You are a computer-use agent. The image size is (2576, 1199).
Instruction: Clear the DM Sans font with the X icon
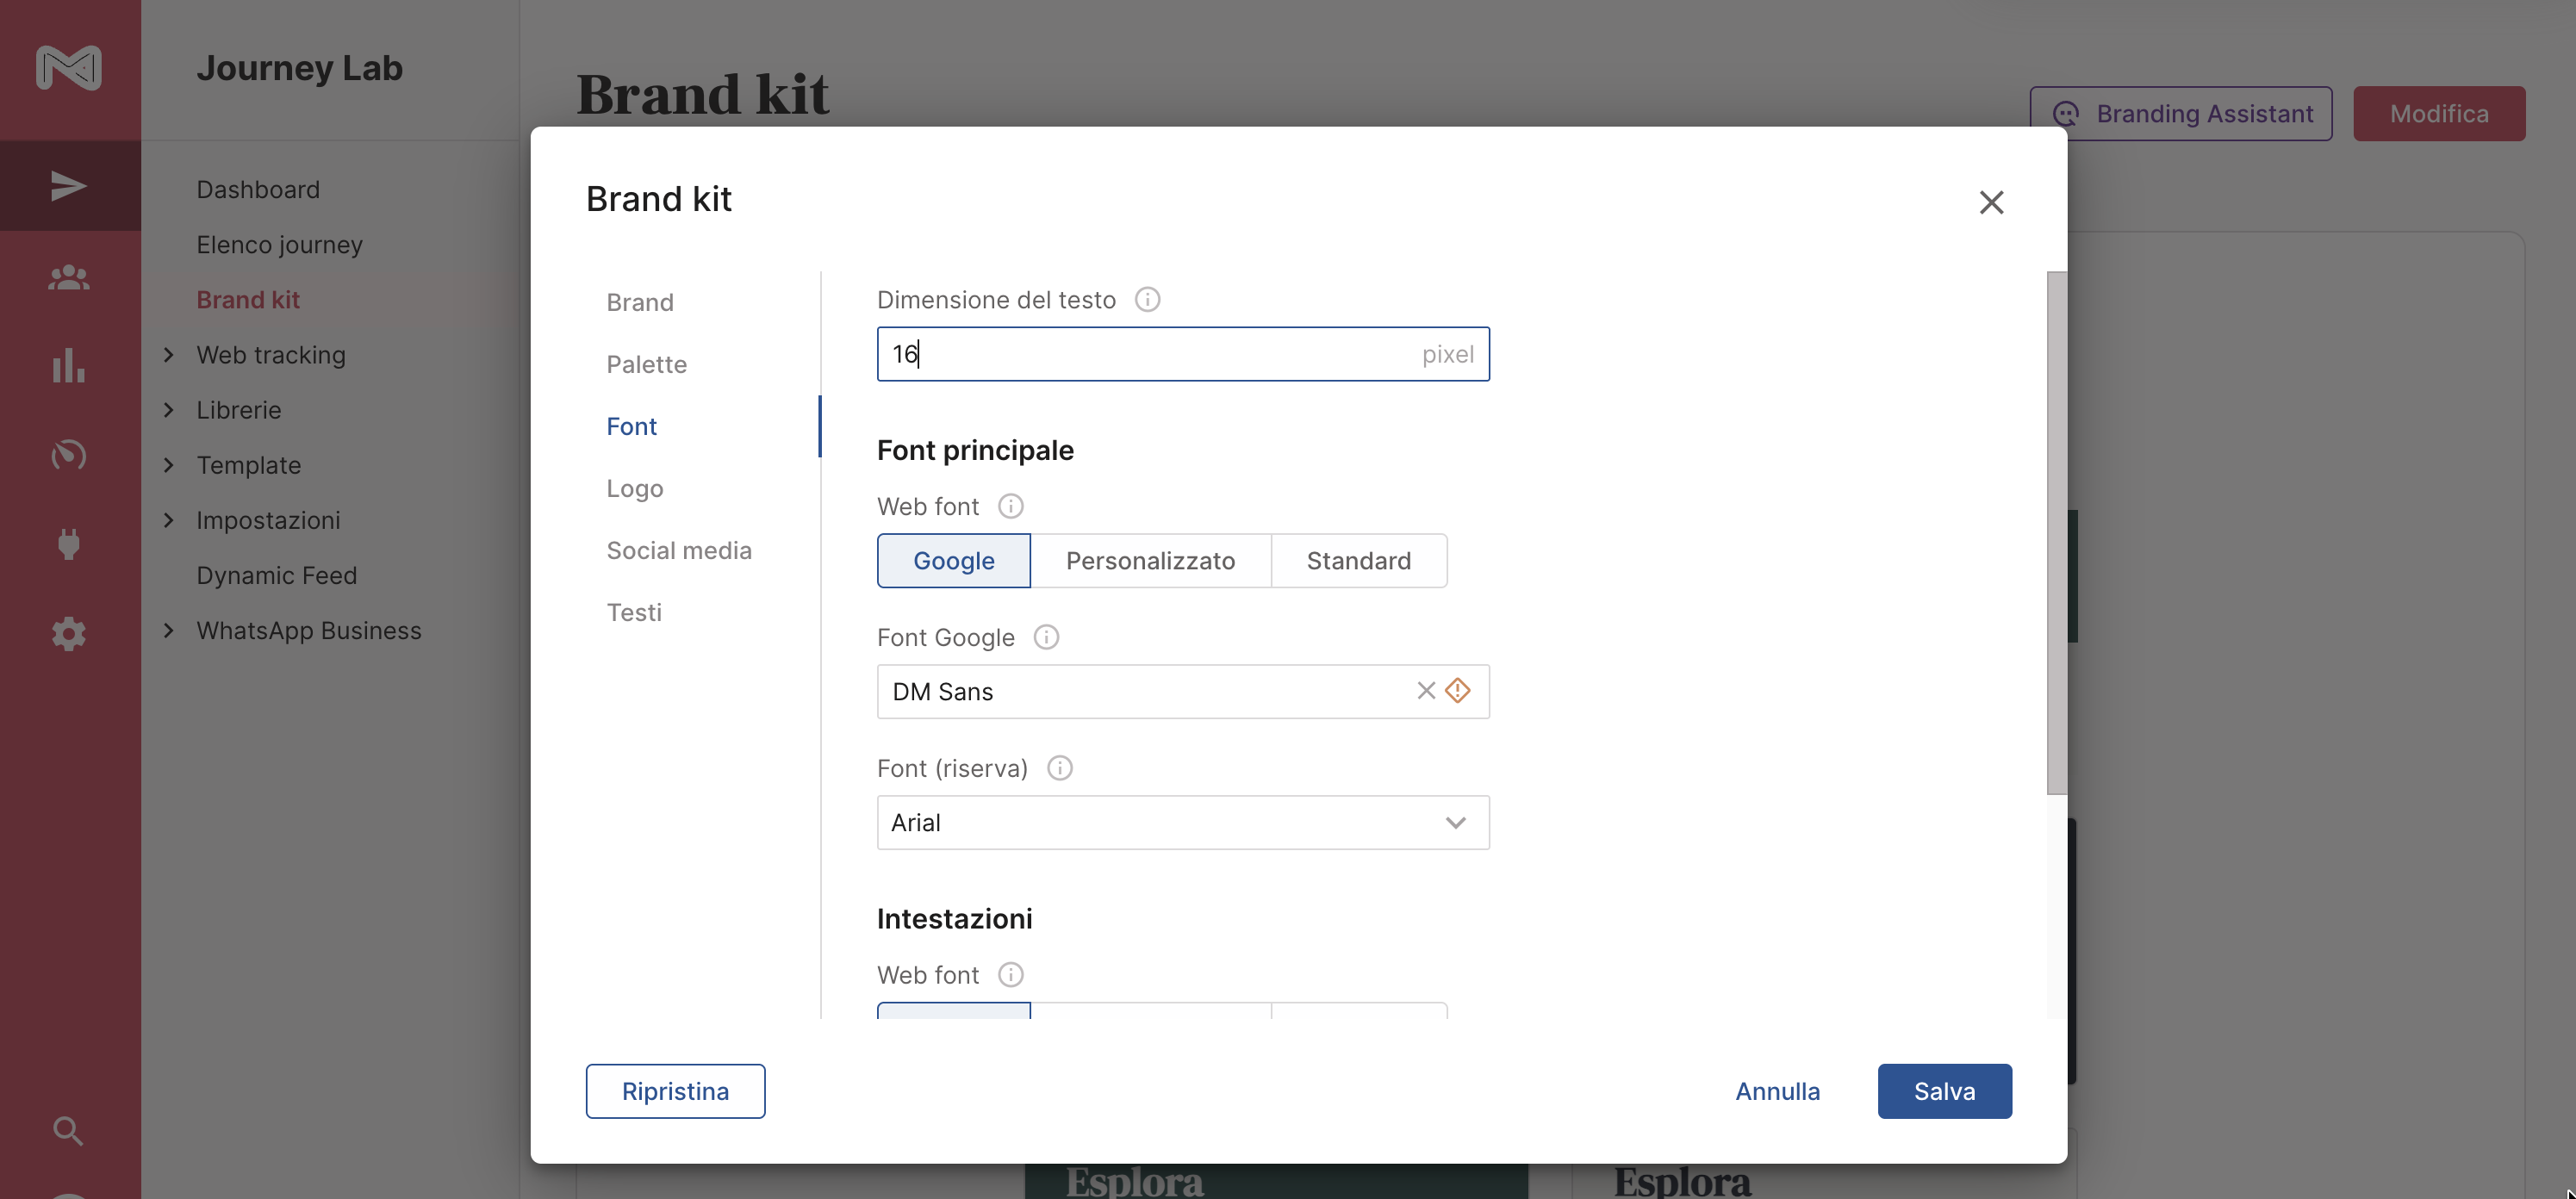1426,691
